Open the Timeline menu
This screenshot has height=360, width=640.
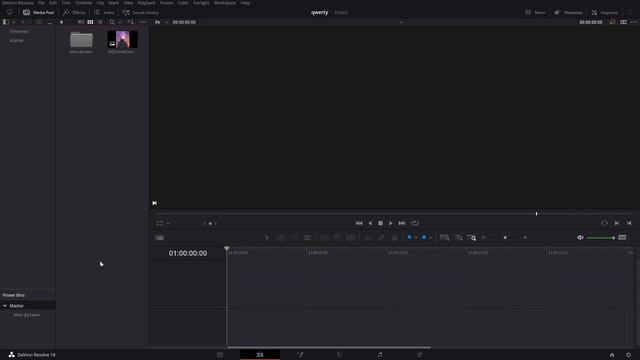83,3
